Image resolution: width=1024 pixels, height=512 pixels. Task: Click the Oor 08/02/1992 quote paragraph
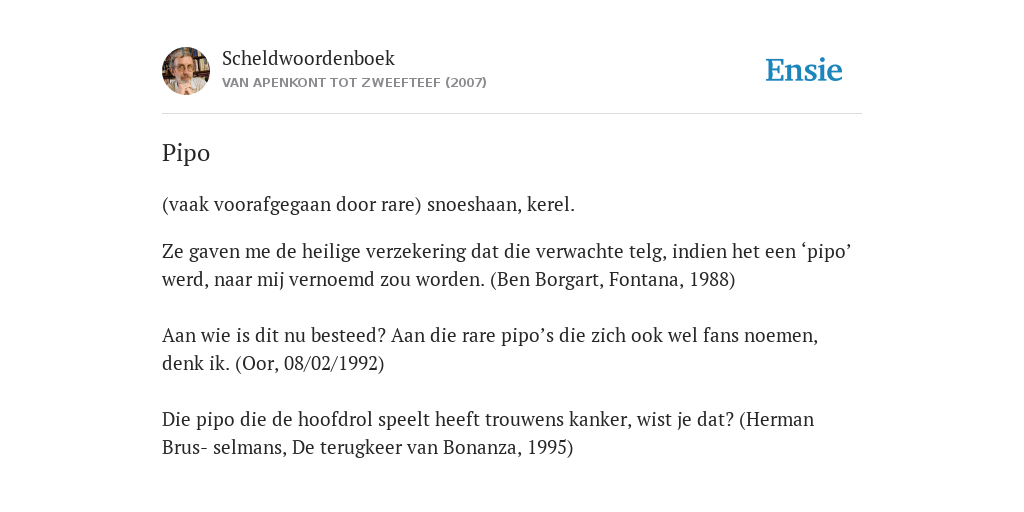pyautogui.click(x=490, y=349)
